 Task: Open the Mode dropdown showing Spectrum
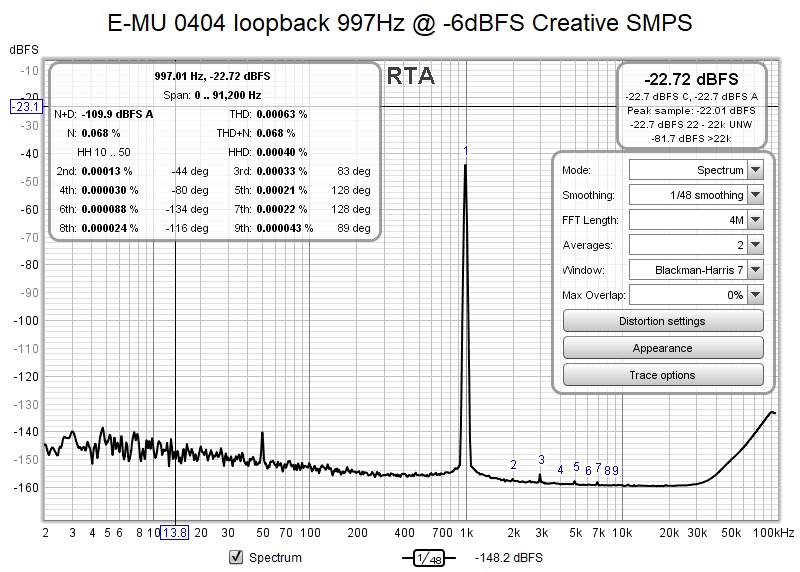(x=696, y=170)
